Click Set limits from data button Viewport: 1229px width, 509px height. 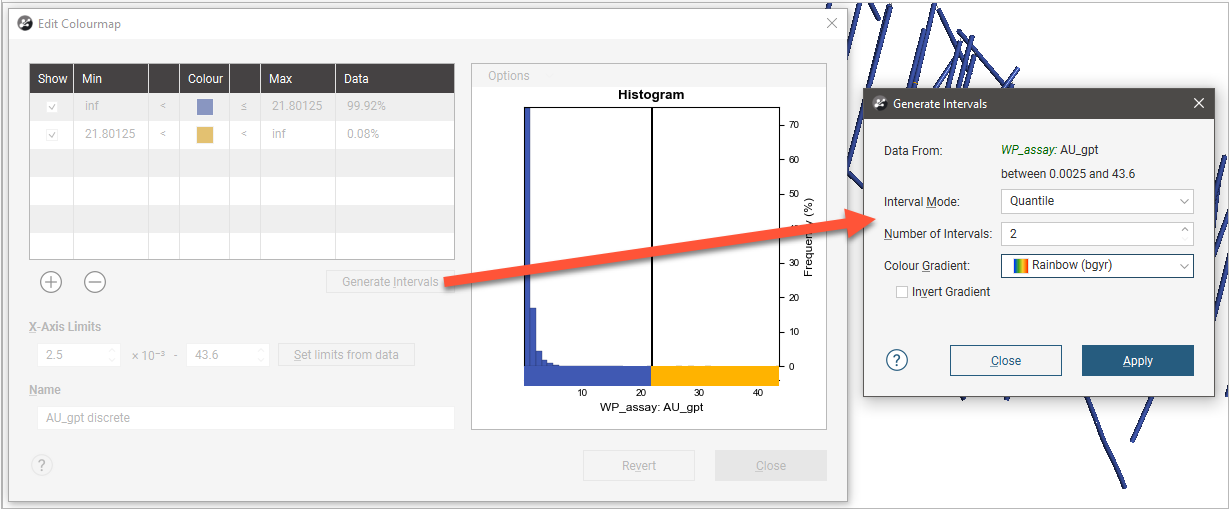[346, 355]
